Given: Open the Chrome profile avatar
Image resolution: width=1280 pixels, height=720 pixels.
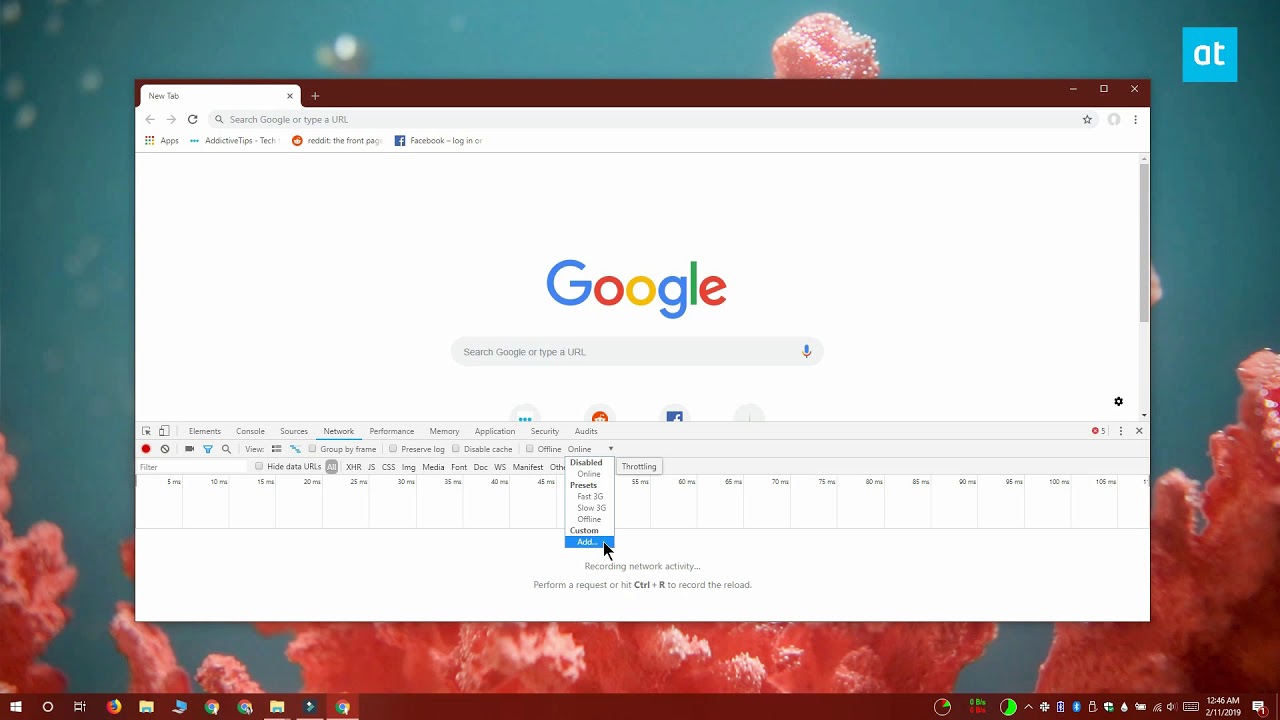Looking at the screenshot, I should coord(1114,119).
